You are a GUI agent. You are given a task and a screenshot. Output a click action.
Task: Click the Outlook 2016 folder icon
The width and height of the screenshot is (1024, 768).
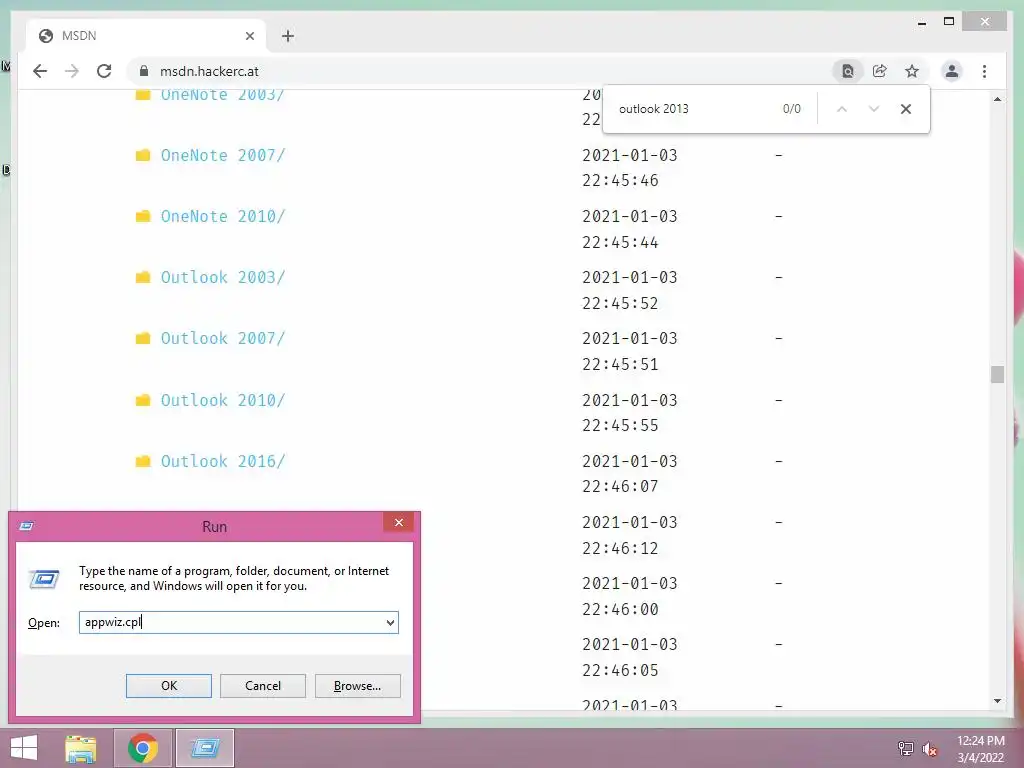click(143, 461)
